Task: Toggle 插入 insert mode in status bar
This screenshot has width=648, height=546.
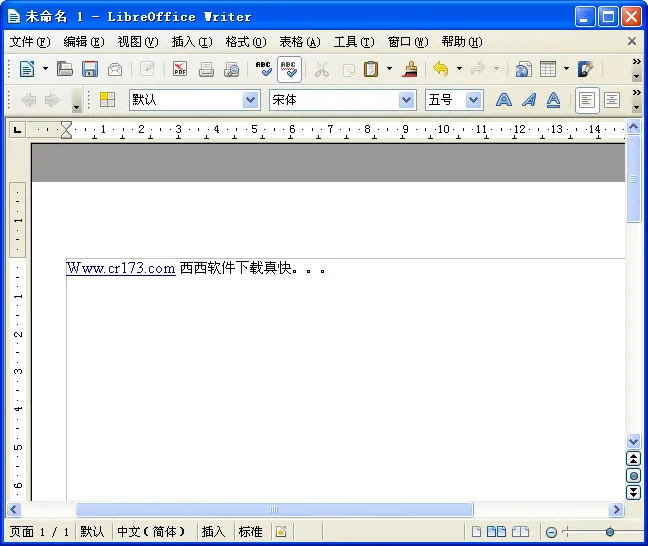Action: click(x=213, y=532)
